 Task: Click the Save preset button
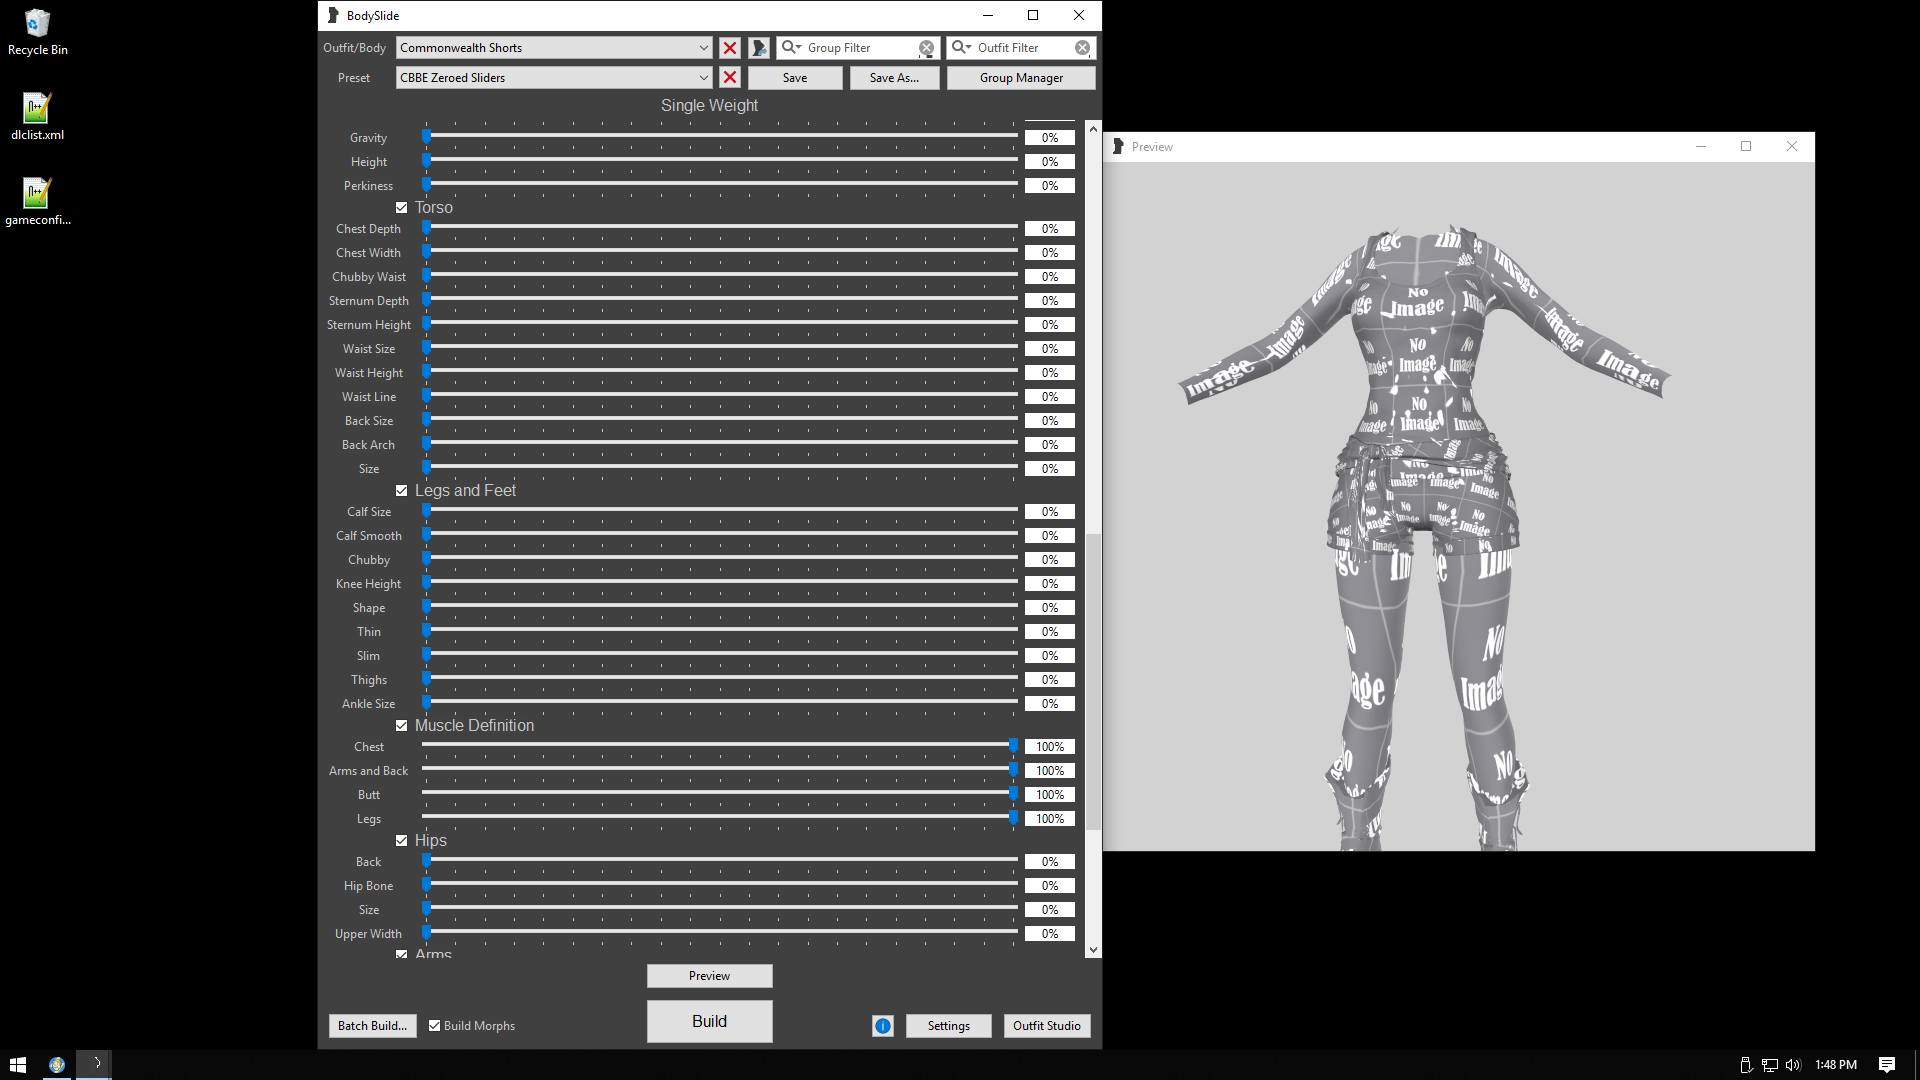pos(795,78)
